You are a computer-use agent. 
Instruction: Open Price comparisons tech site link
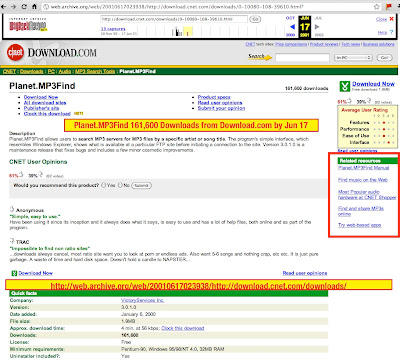[x=291, y=44]
